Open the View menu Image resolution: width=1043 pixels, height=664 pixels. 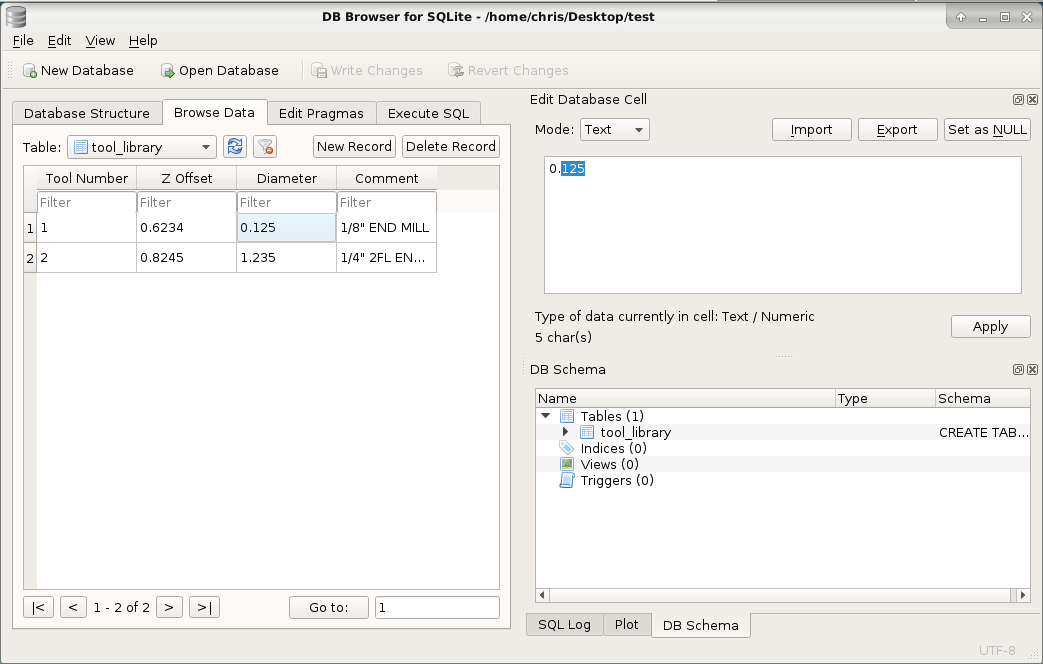[100, 41]
